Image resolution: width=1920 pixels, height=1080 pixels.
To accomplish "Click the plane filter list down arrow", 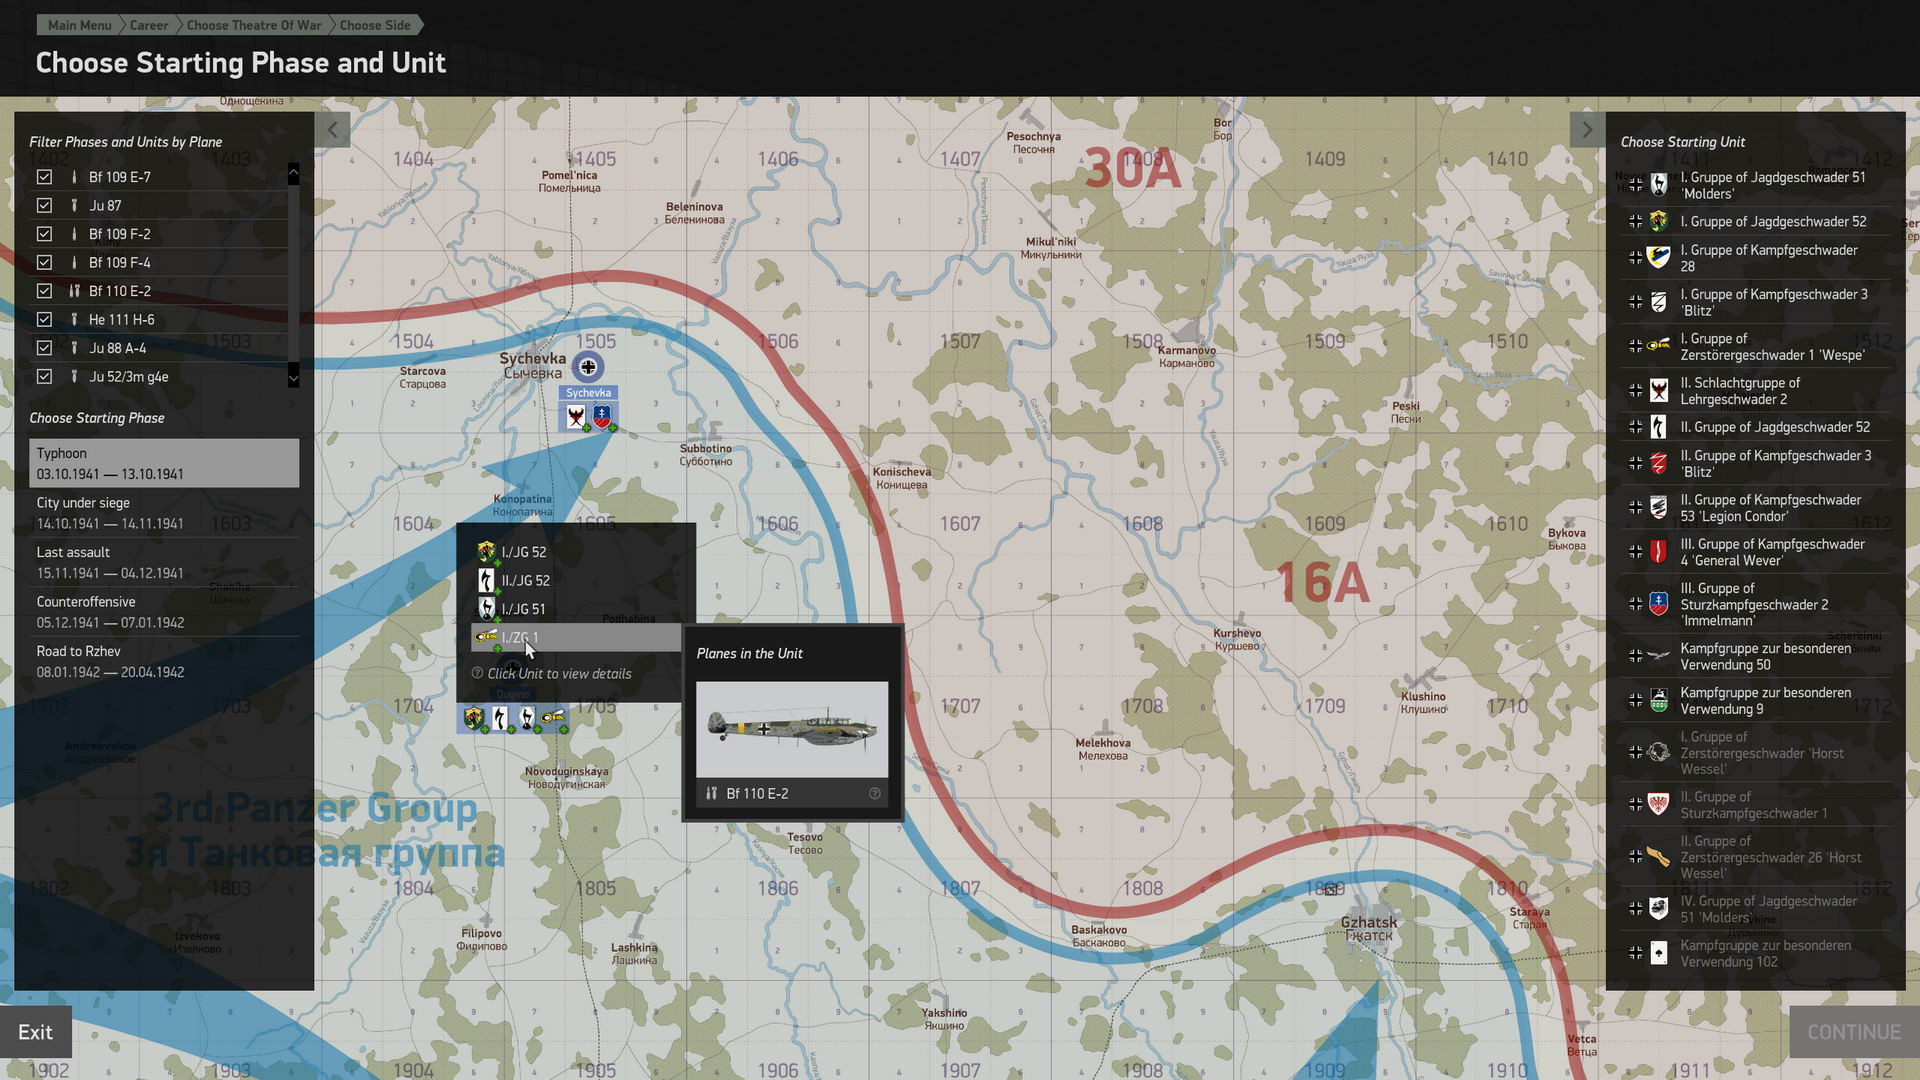I will (293, 378).
